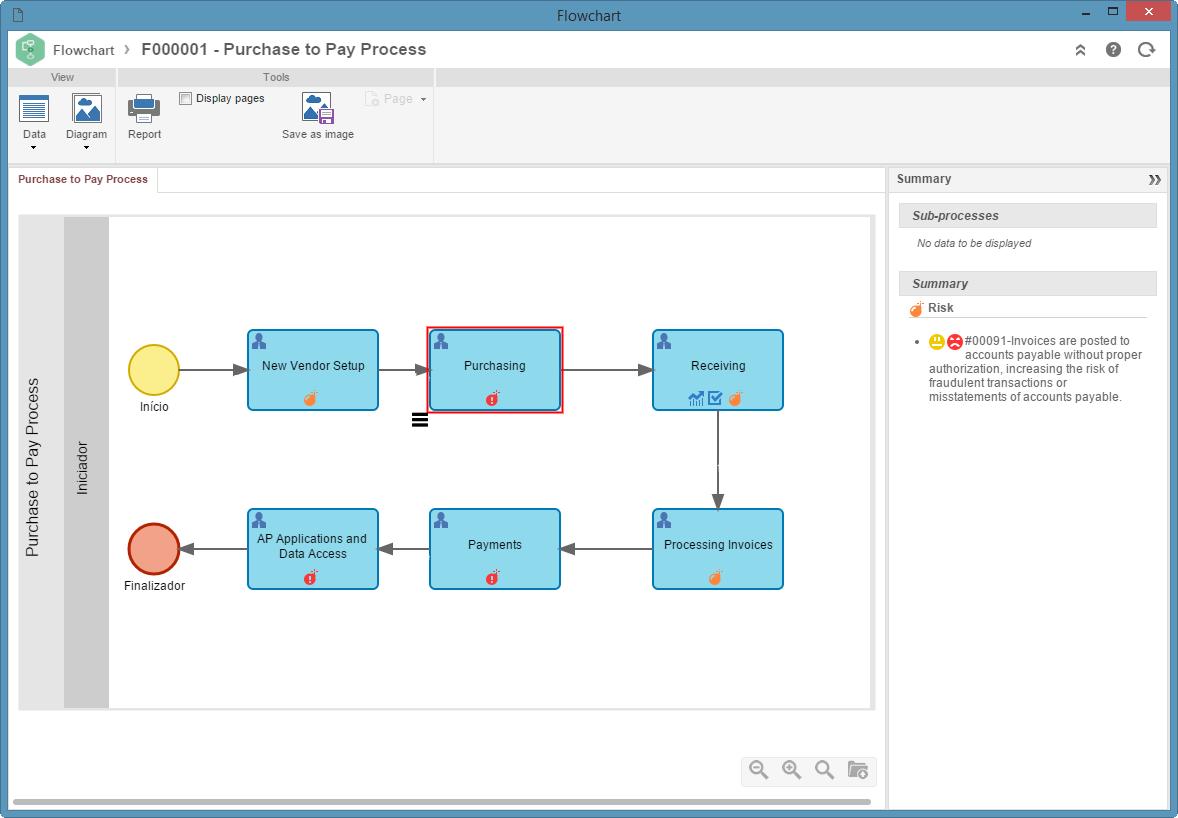This screenshot has width=1178, height=818.
Task: Select the Payments activity box
Action: [x=495, y=549]
